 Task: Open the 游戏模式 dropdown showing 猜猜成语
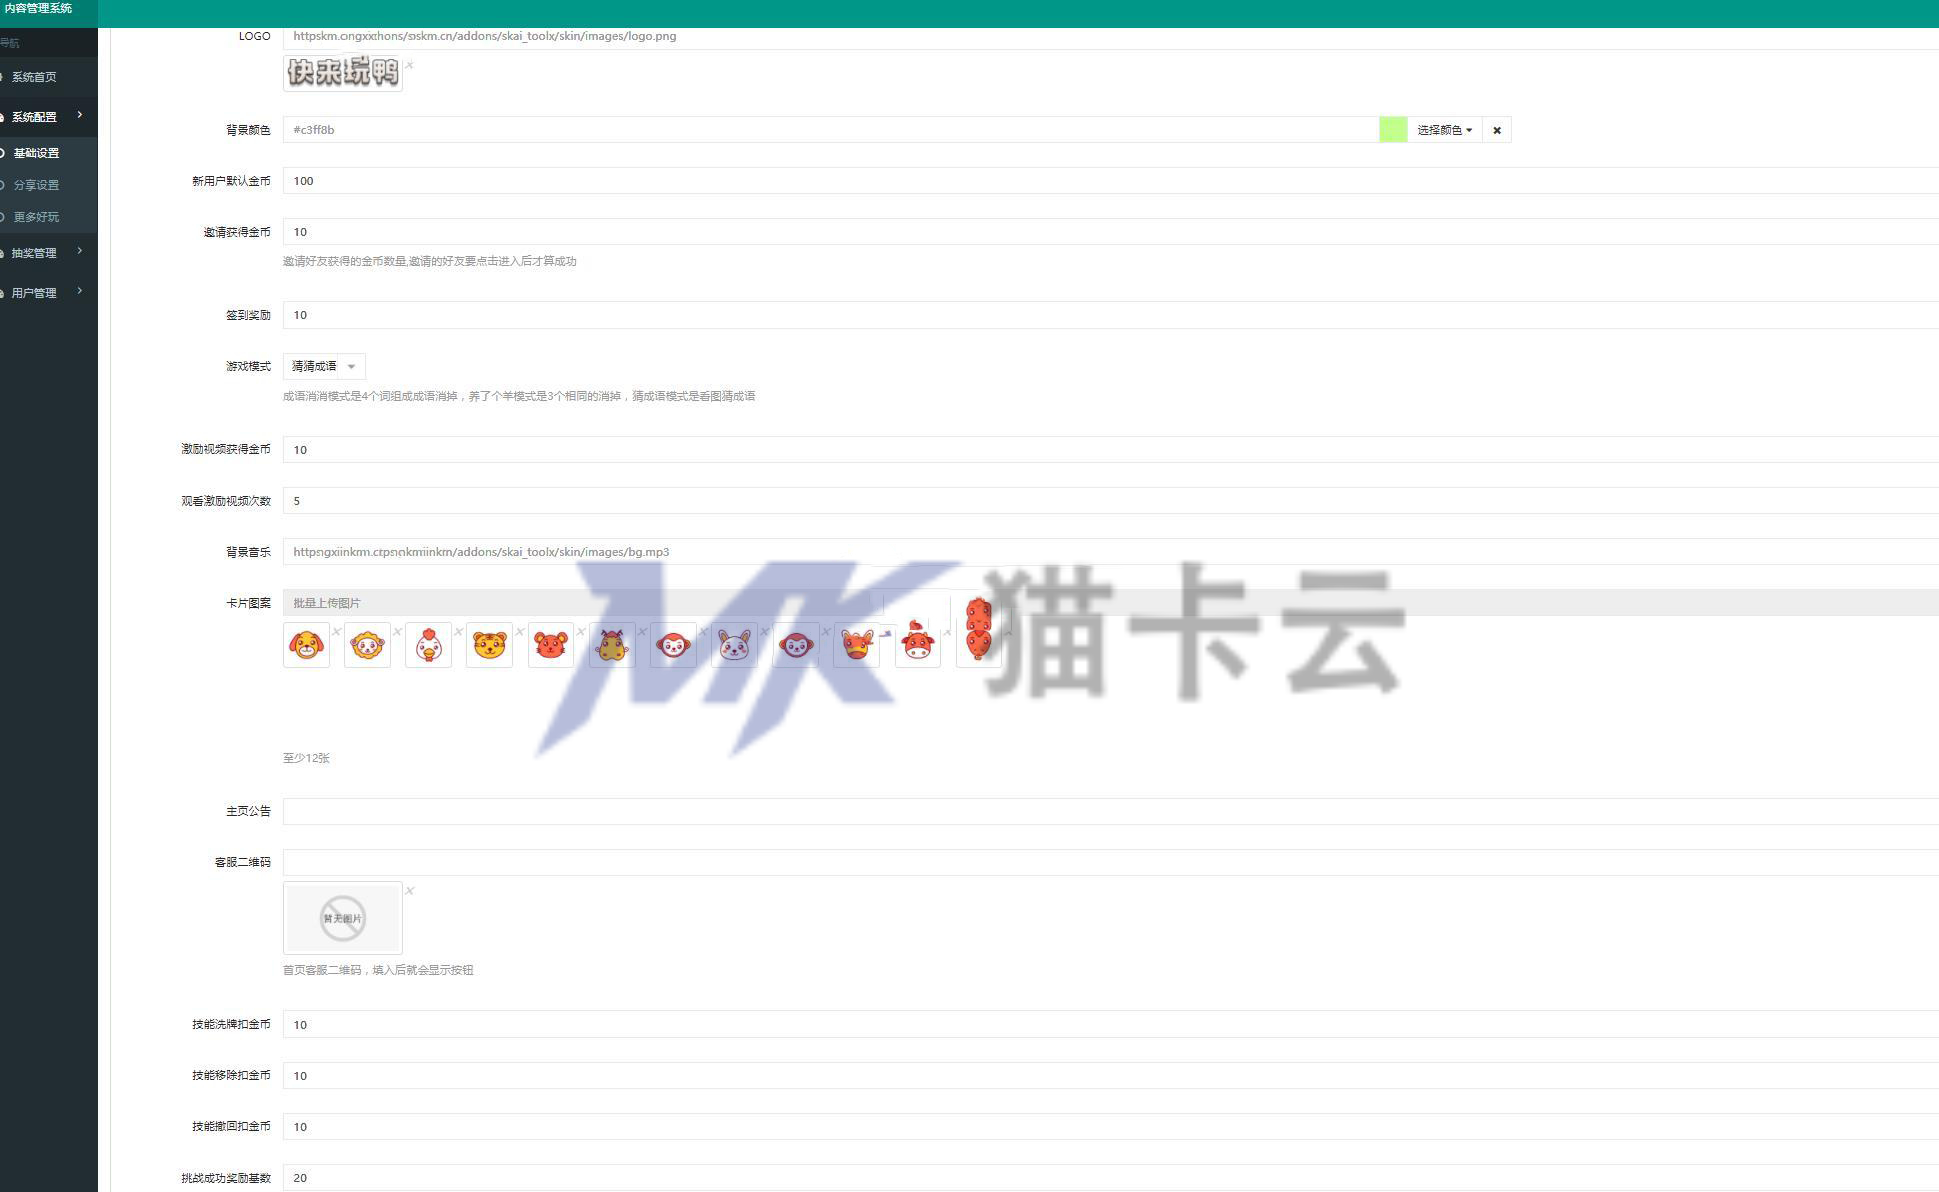(324, 366)
